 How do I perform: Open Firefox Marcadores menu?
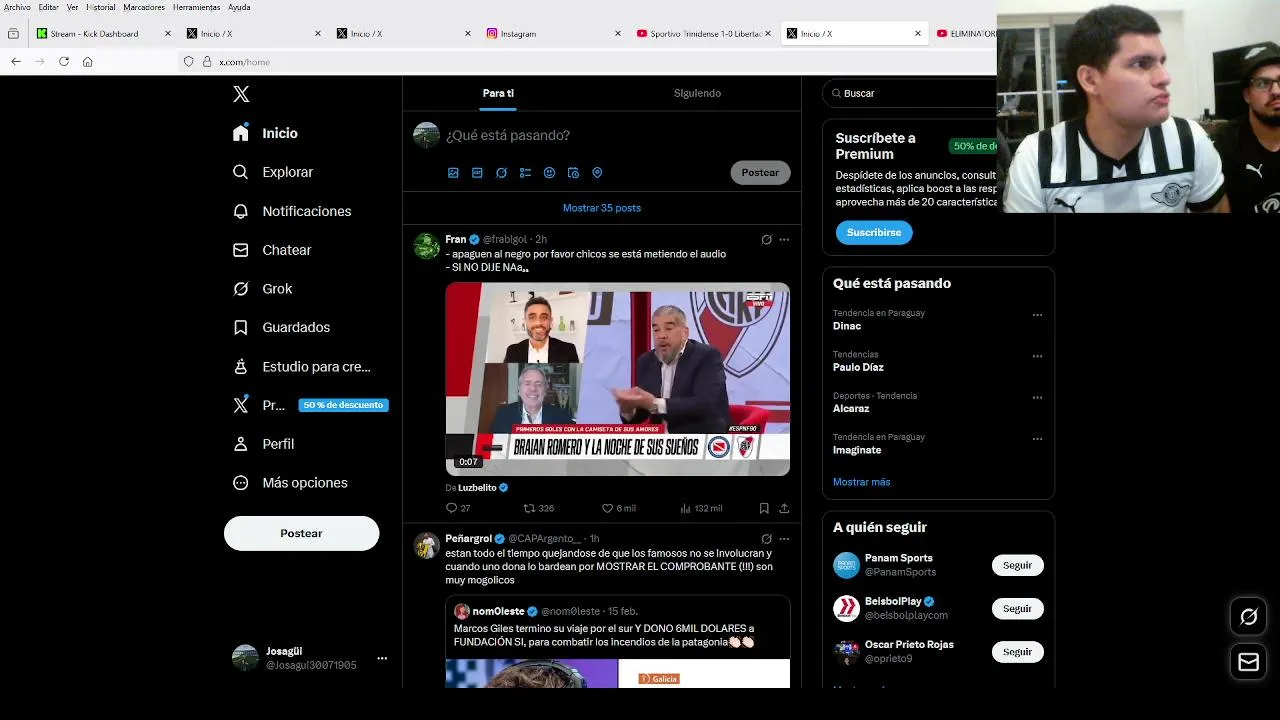coord(144,7)
